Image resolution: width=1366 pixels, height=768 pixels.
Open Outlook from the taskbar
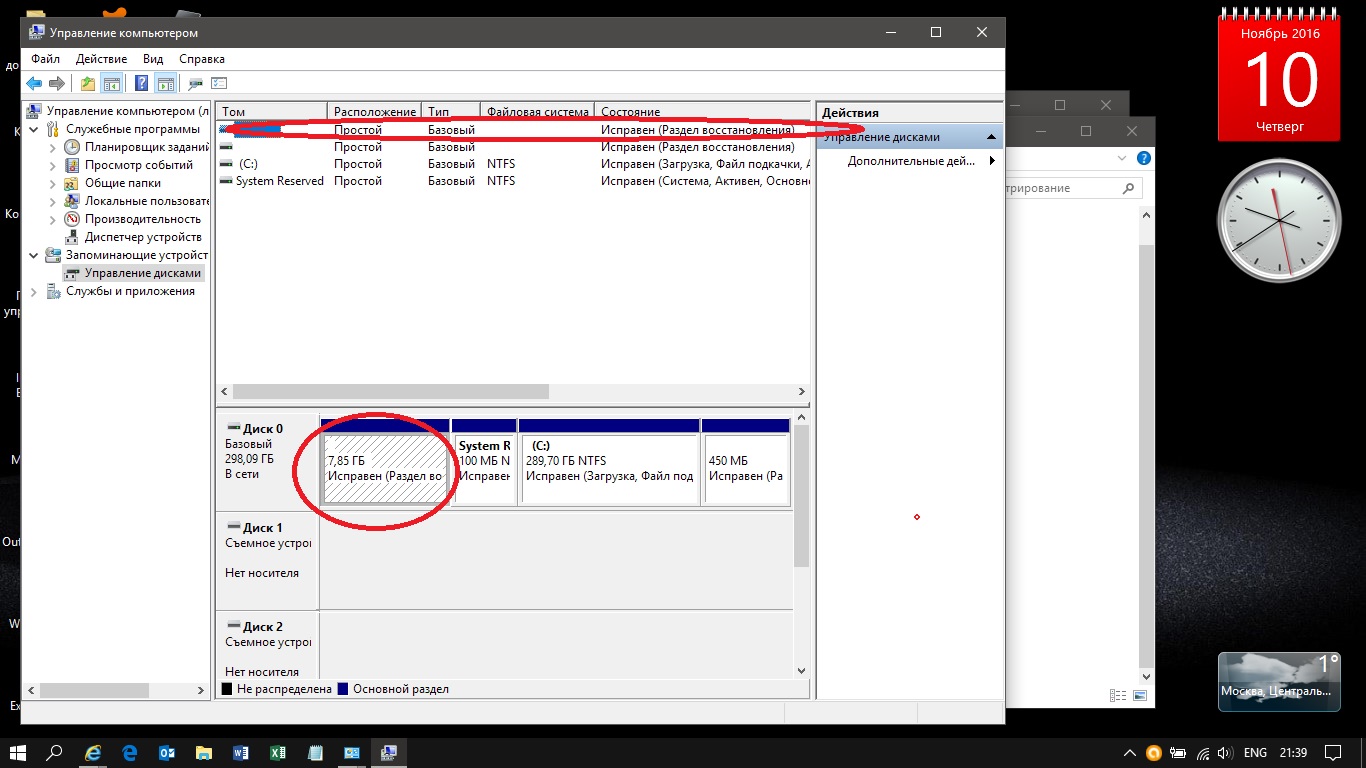click(166, 753)
